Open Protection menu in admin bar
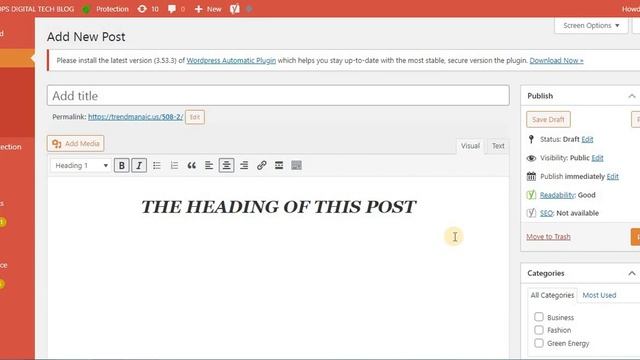 point(106,9)
